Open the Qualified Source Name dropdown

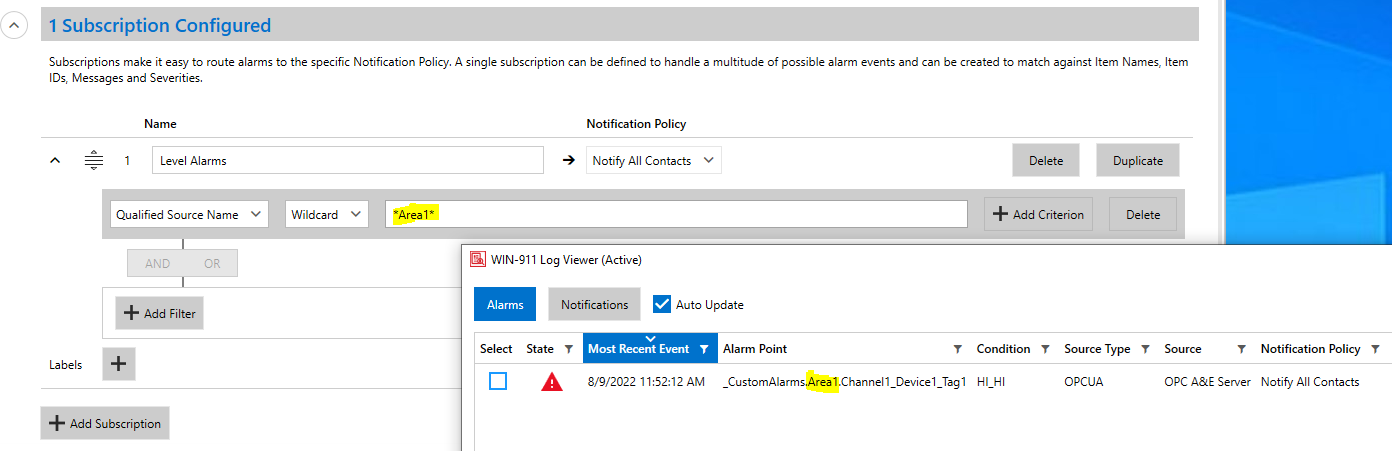pos(188,214)
